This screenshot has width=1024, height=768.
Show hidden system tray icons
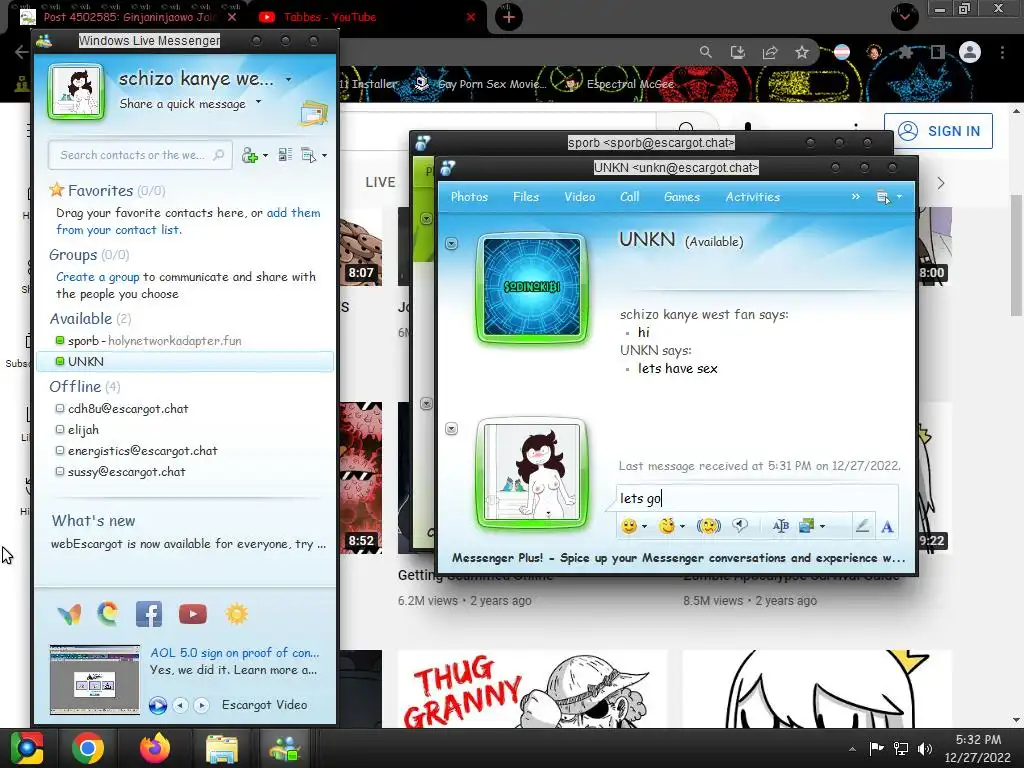(x=852, y=749)
